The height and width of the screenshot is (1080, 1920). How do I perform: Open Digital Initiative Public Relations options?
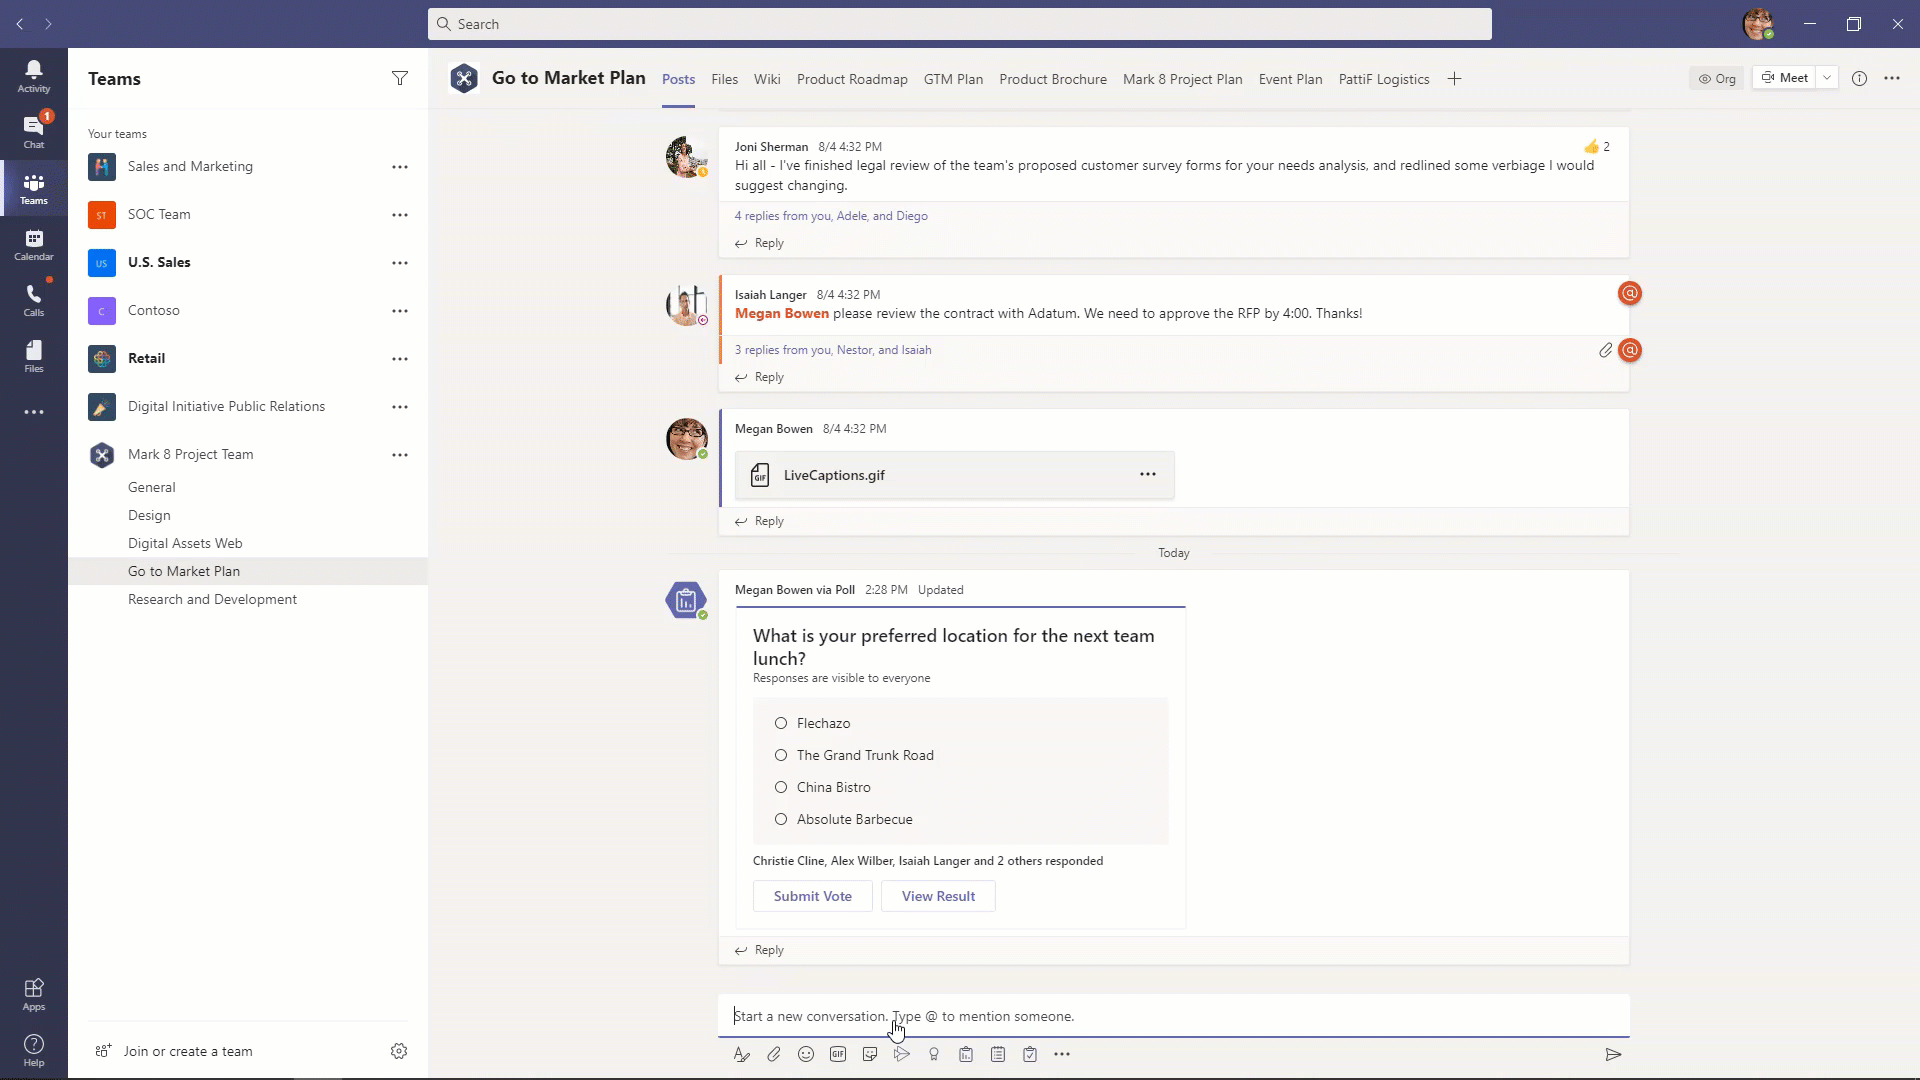tap(400, 407)
